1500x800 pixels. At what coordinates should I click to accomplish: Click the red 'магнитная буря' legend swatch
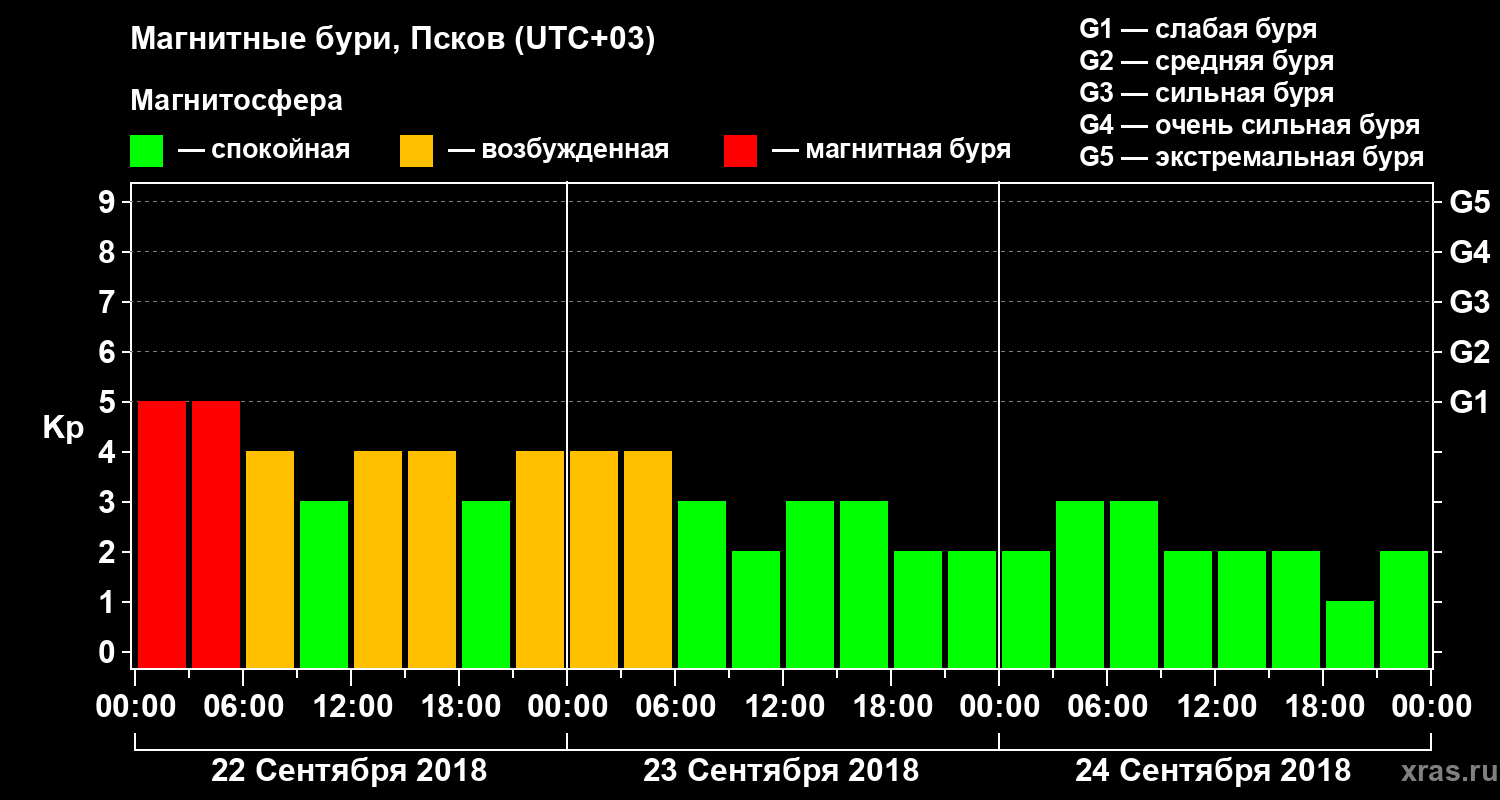point(740,151)
